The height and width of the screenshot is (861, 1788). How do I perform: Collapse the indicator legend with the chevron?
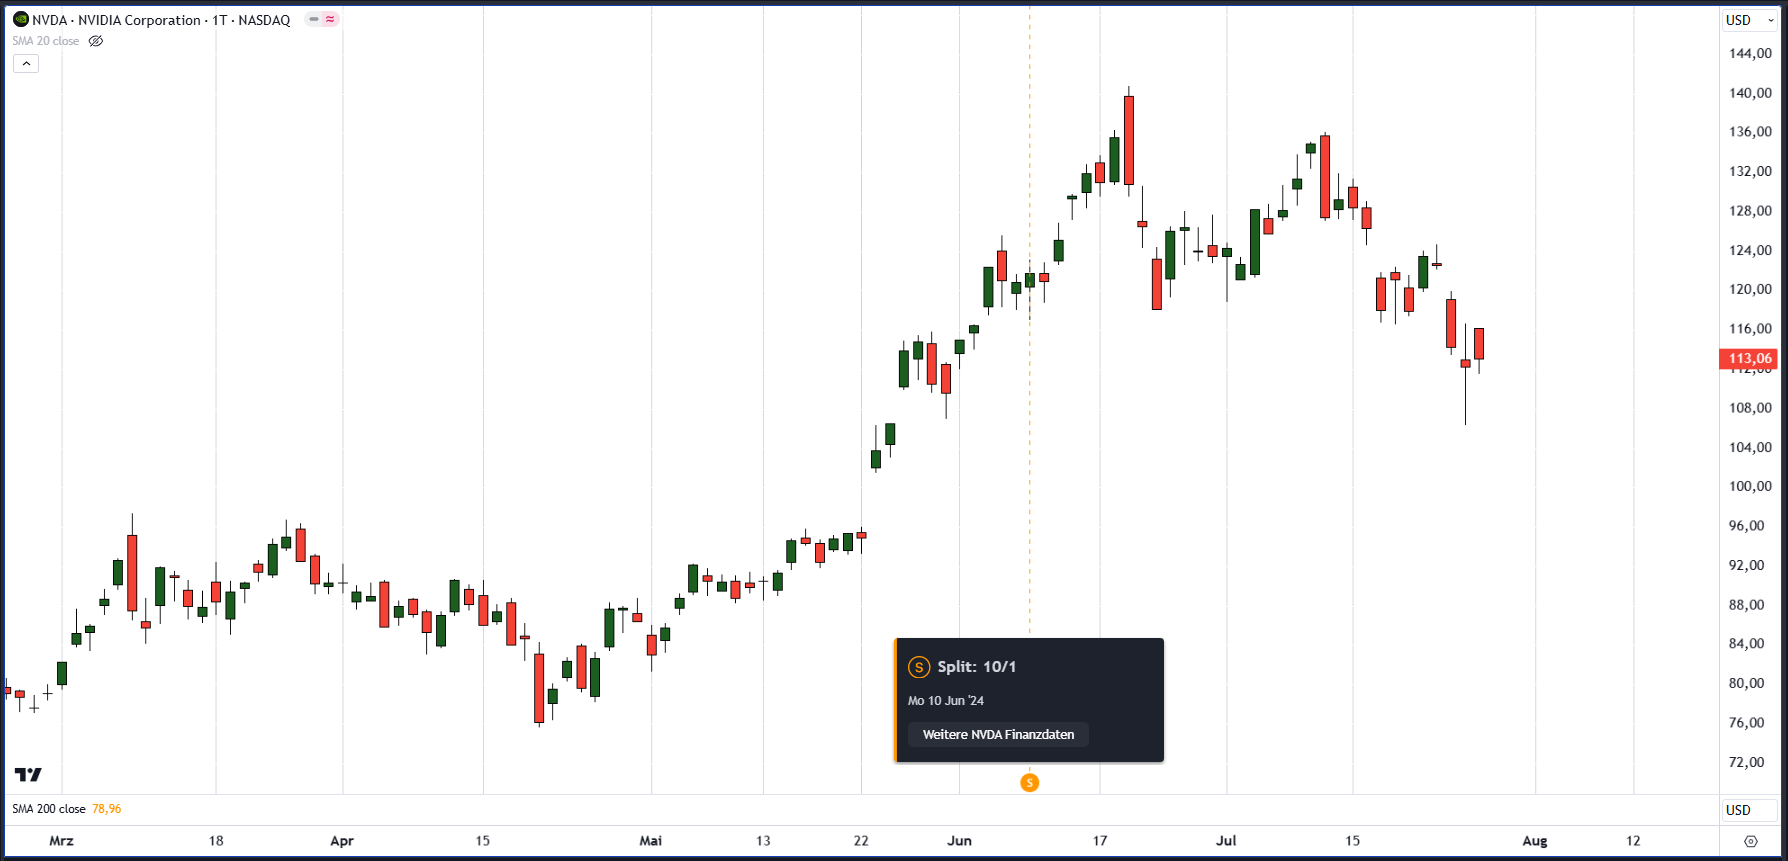[26, 63]
